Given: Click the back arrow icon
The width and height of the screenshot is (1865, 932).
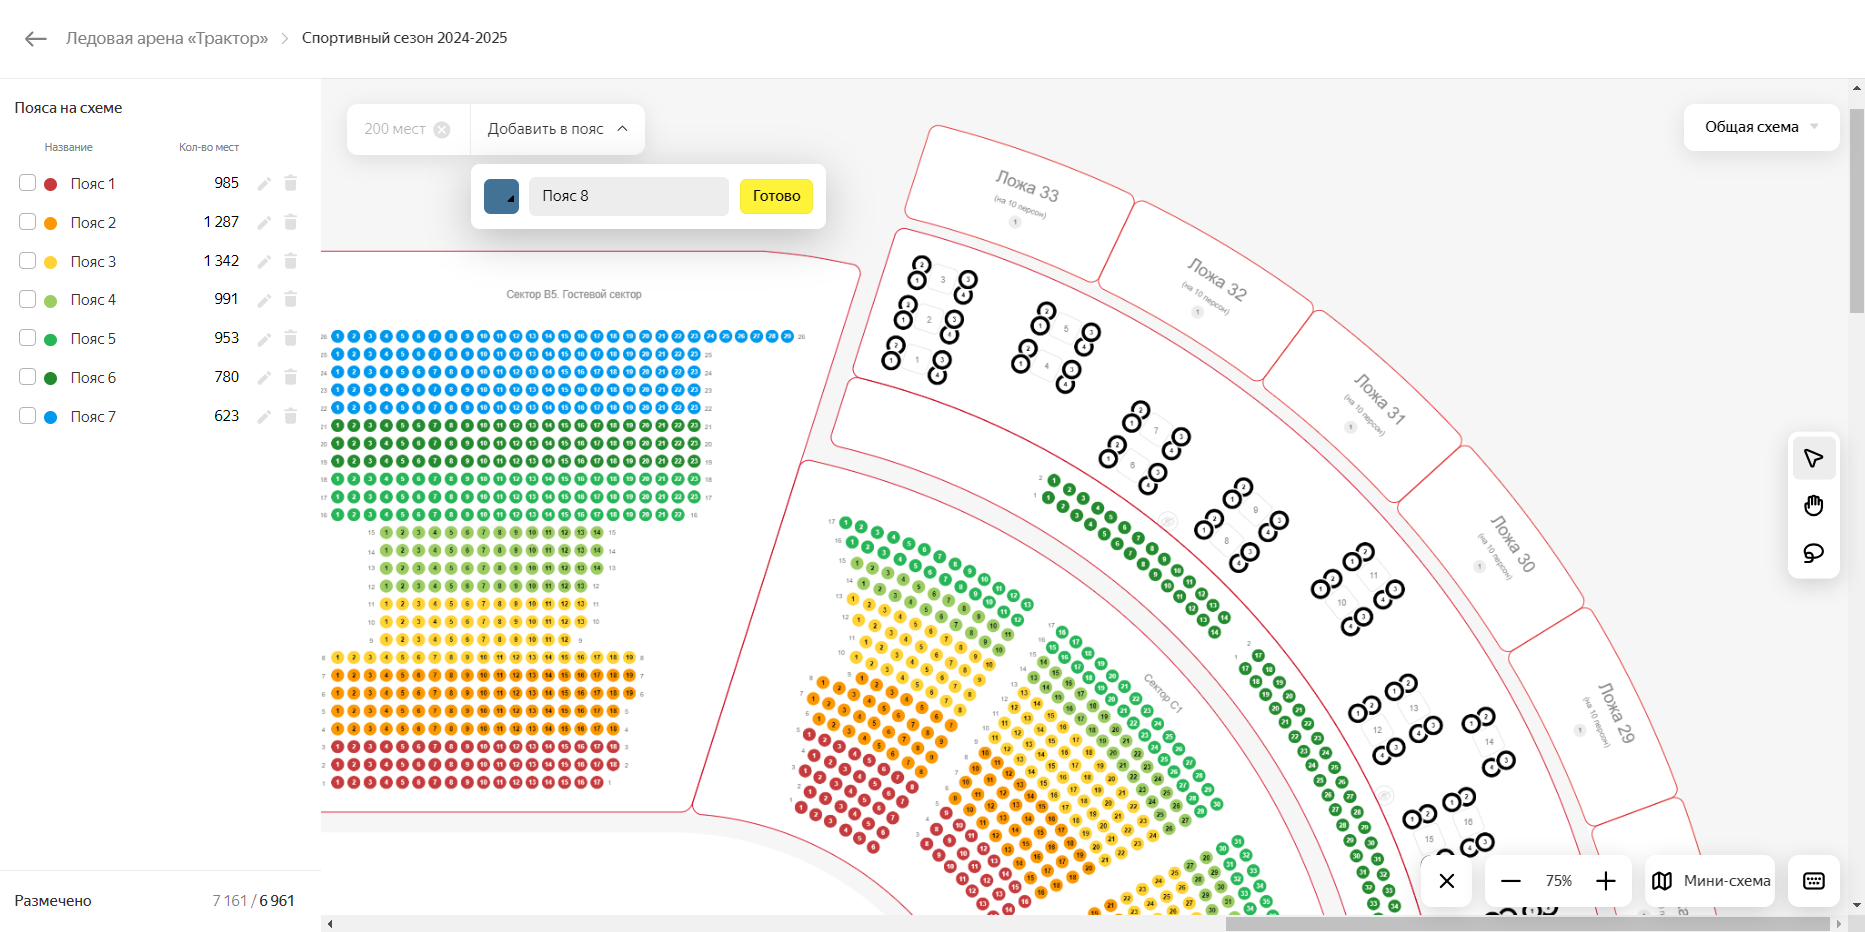Looking at the screenshot, I should pyautogui.click(x=36, y=39).
